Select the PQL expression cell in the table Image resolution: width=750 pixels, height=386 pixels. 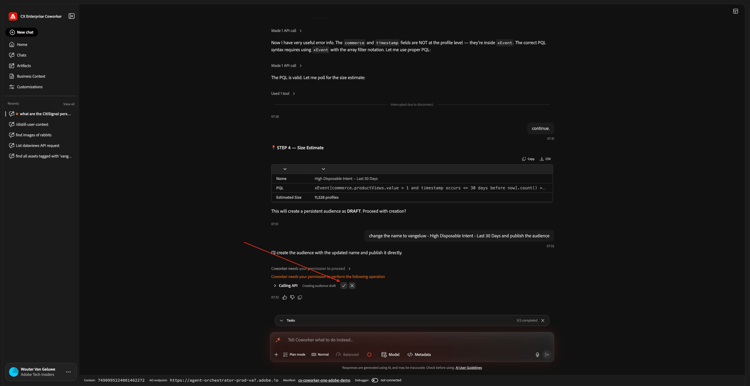click(430, 188)
